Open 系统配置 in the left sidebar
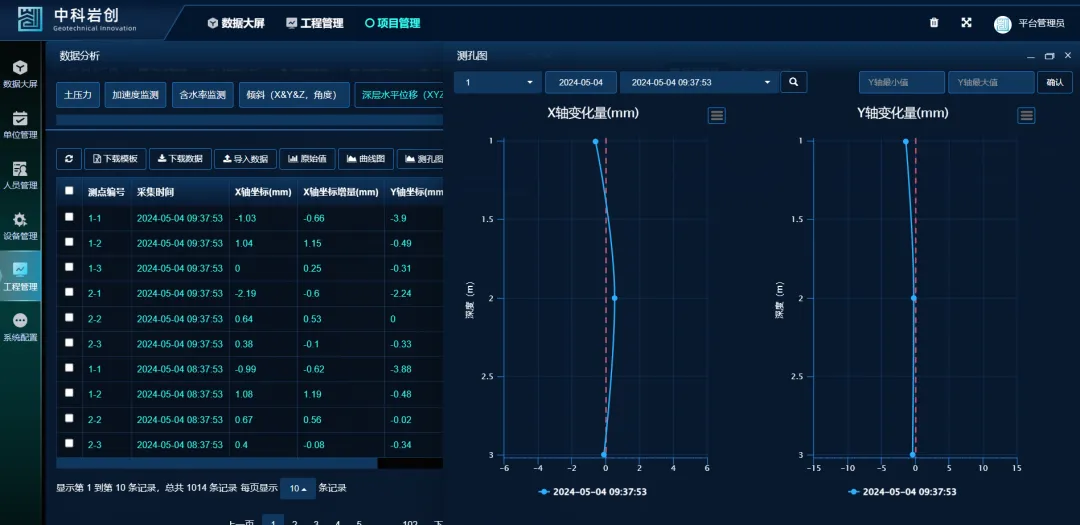The height and width of the screenshot is (525, 1080). 20,327
